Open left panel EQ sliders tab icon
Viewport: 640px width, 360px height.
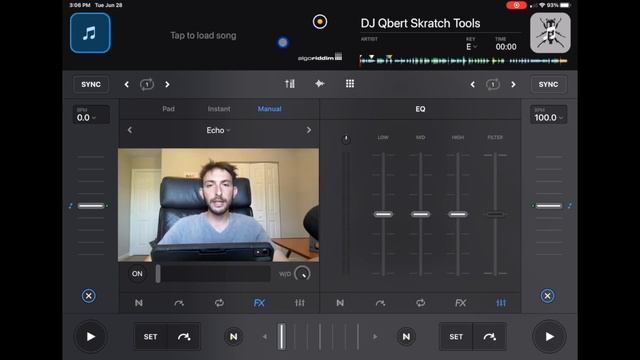coord(300,303)
